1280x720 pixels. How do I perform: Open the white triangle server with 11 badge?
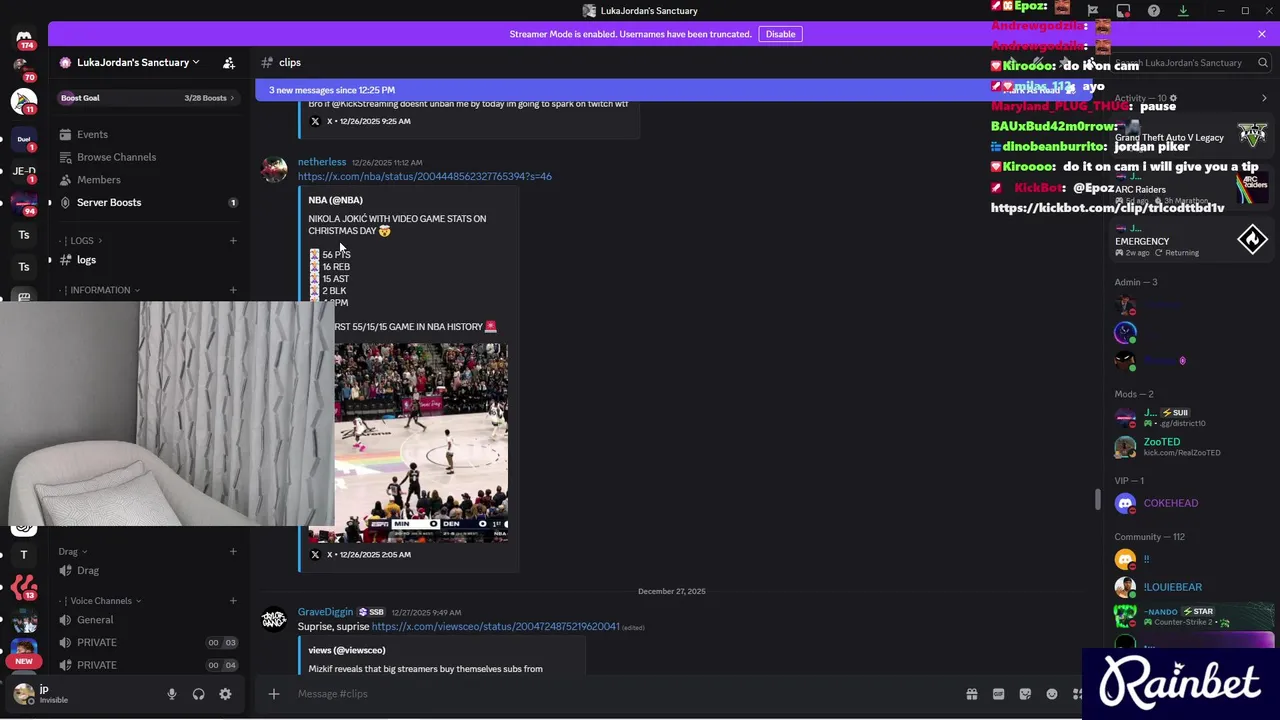(24, 102)
